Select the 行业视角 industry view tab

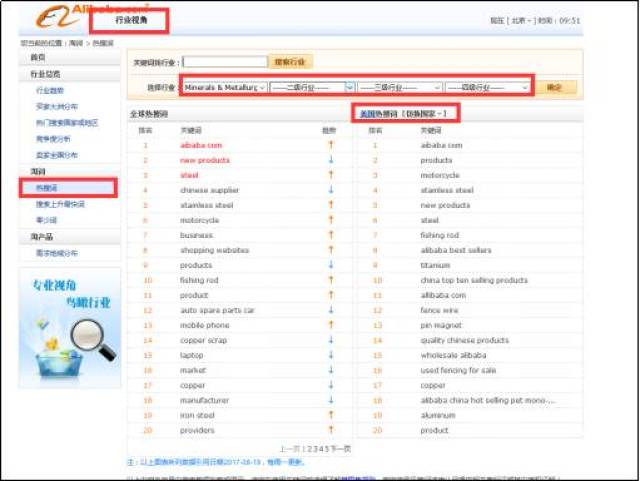(131, 20)
